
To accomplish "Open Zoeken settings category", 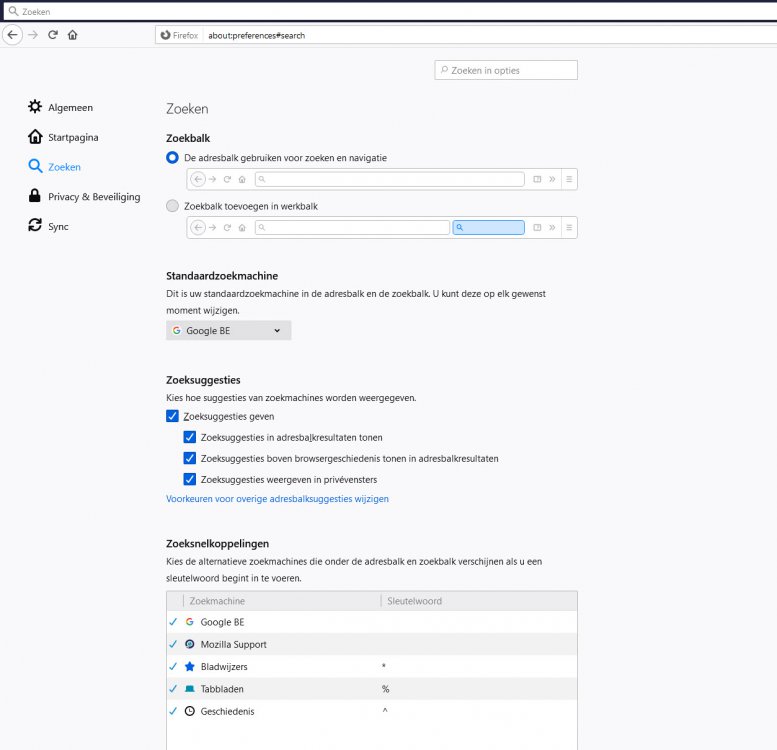I will tap(64, 167).
